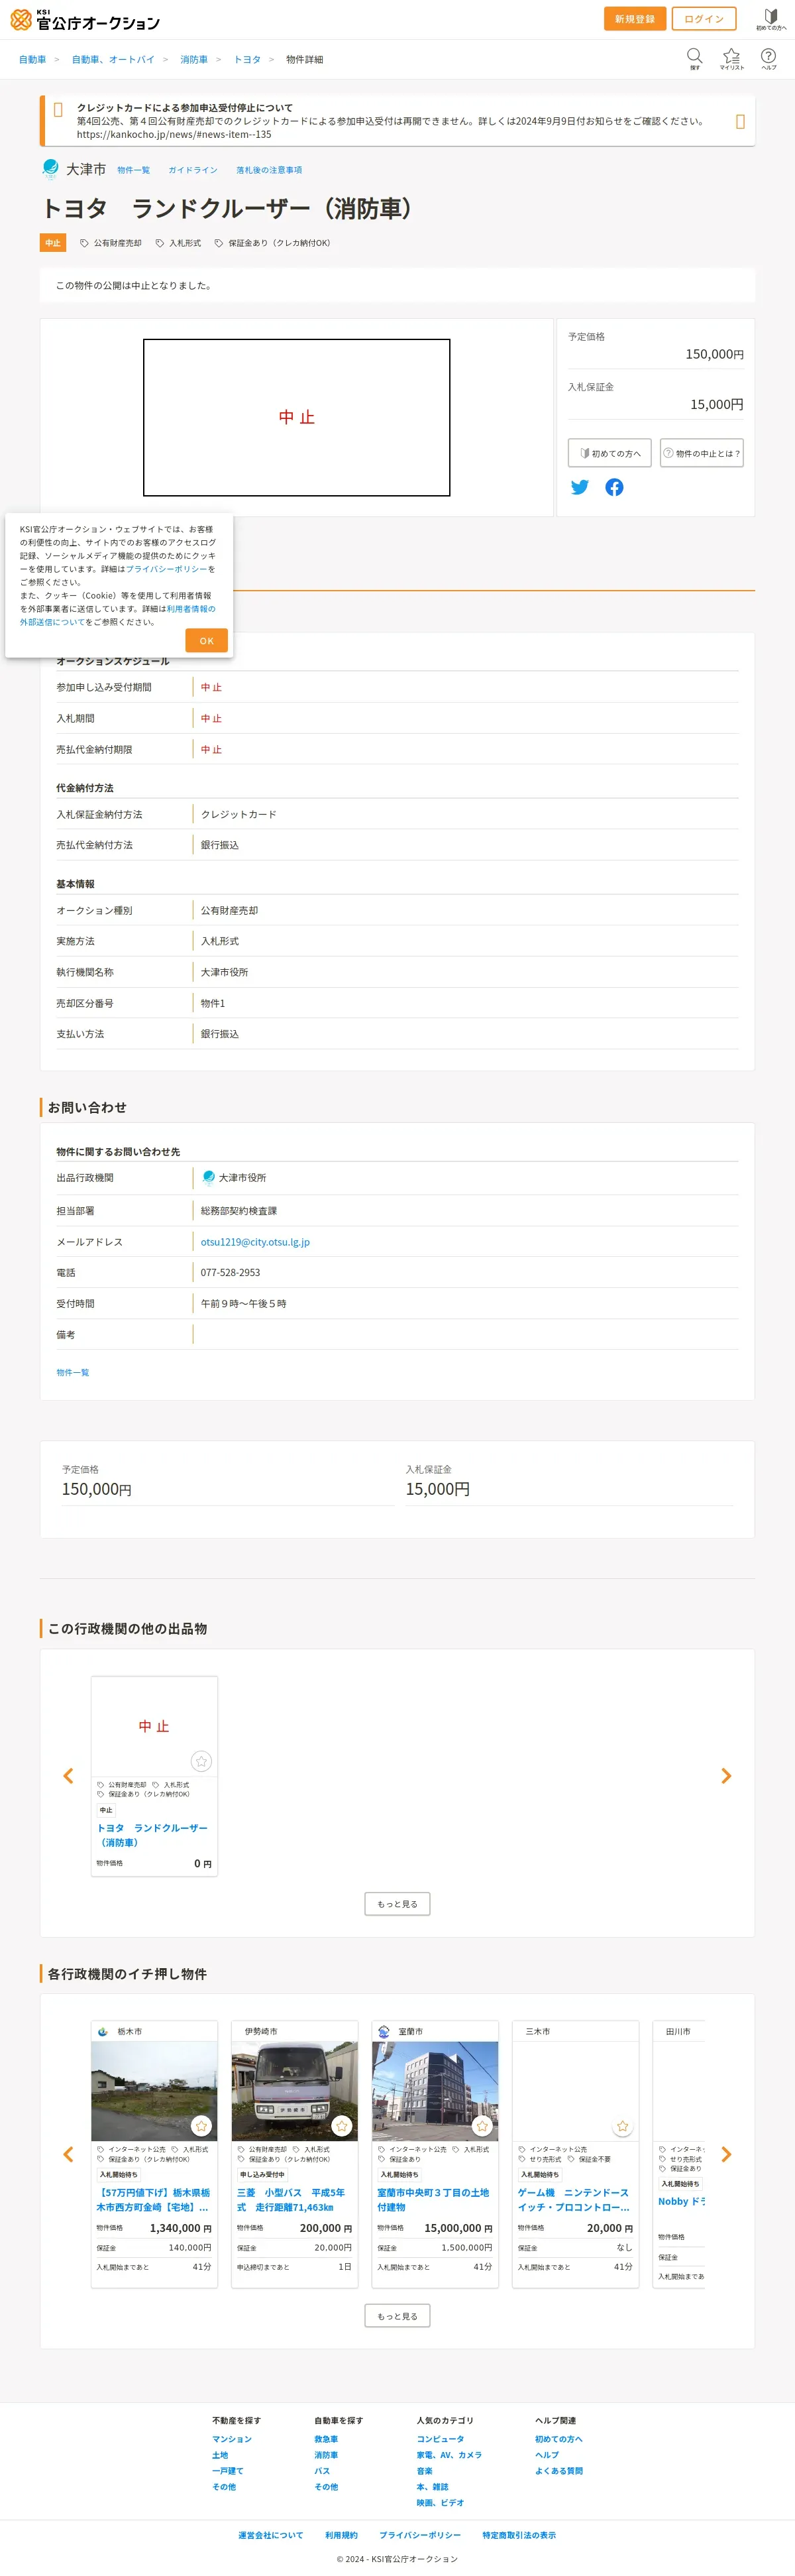Open 伊勢崎市 bus photo thumbnail
Viewport: 795px width, 2576px height.
pos(294,2091)
